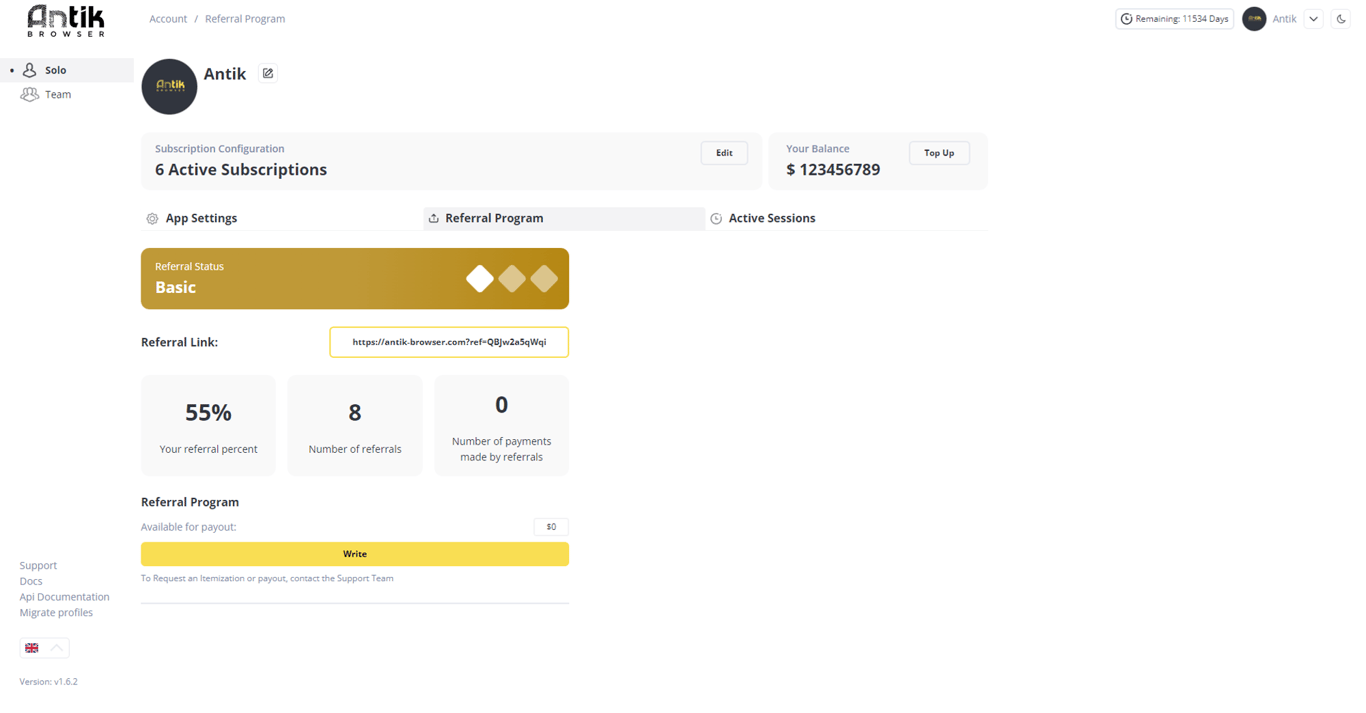Image resolution: width=1366 pixels, height=713 pixels.
Task: Click Account in the breadcrumb
Action: click(168, 19)
